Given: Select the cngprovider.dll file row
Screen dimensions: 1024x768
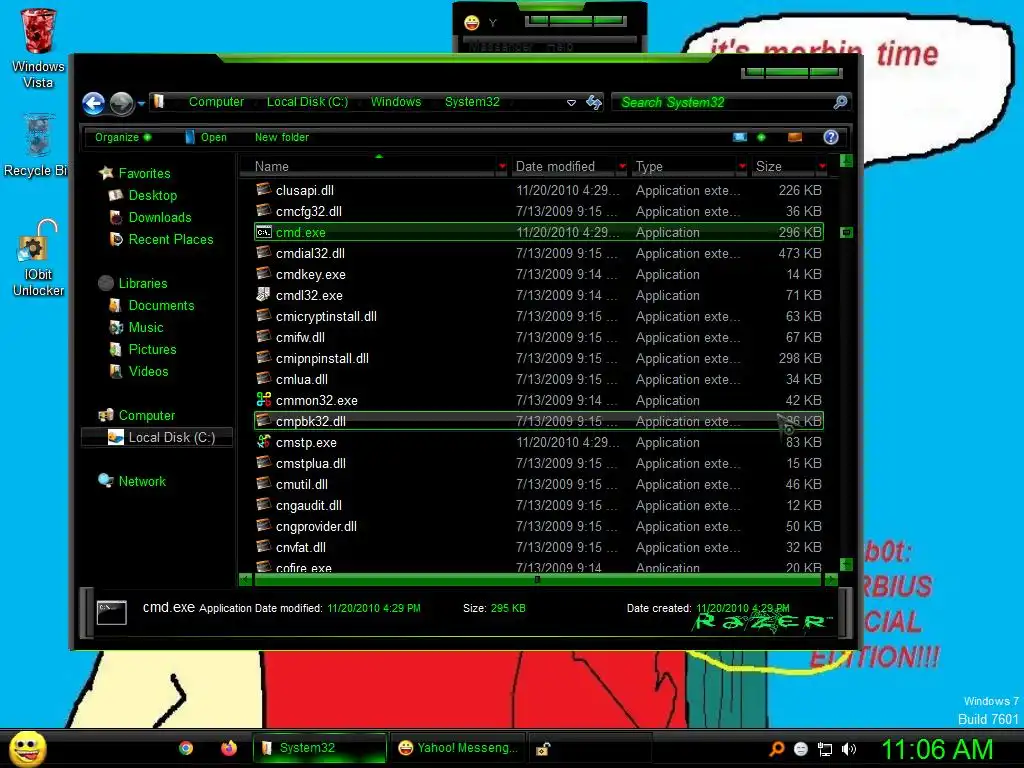Looking at the screenshot, I should (x=539, y=526).
